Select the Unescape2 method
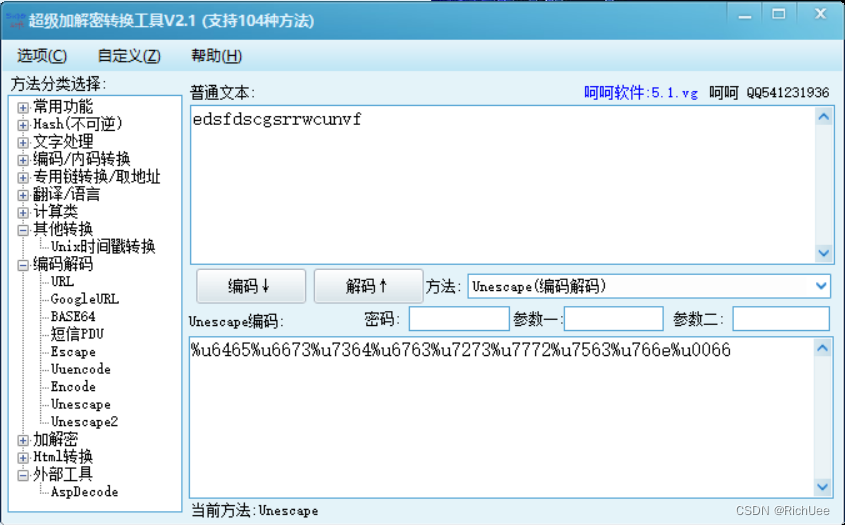Viewport: 845px width, 525px height. [85, 422]
